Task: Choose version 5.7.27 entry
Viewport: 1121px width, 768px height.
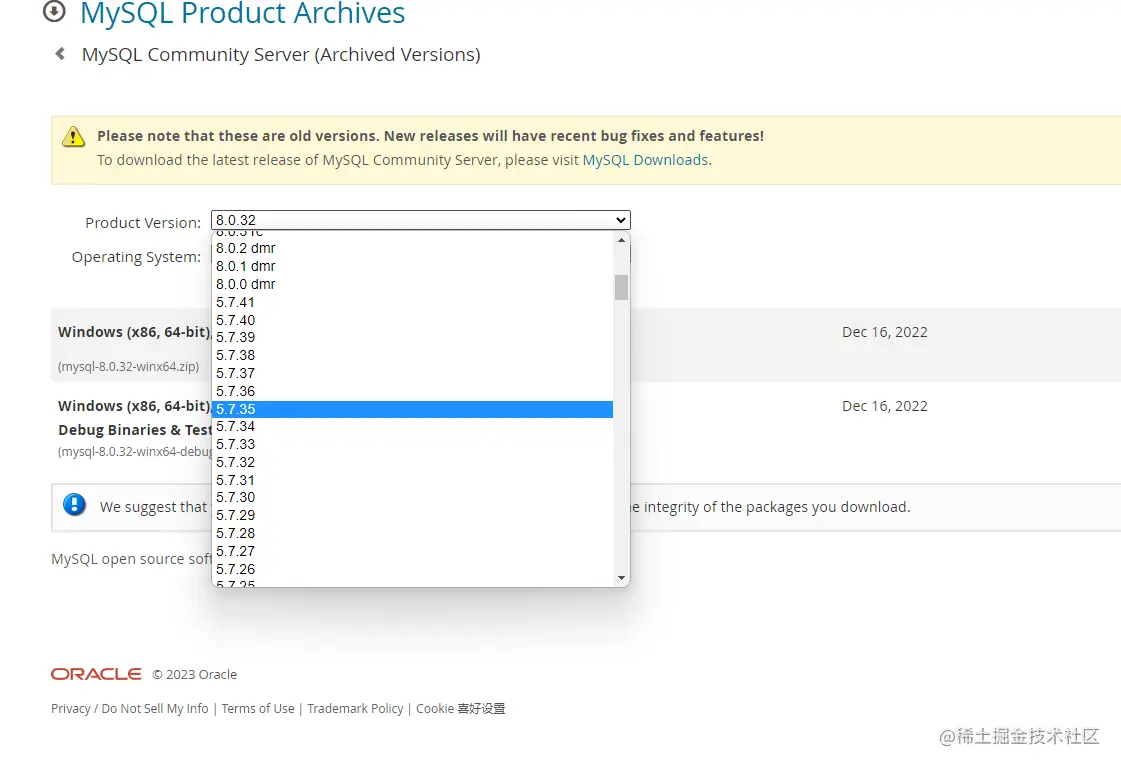Action: click(413, 551)
